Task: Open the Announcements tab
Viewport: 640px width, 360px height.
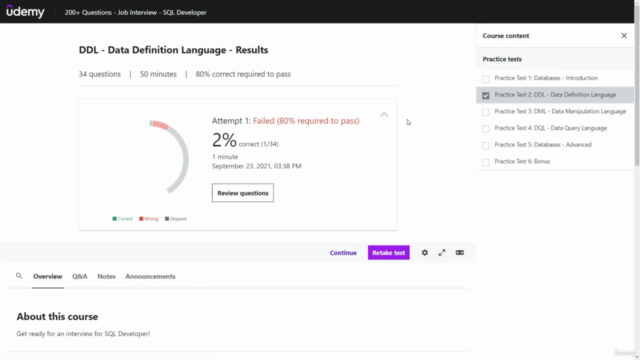Action: click(x=150, y=276)
